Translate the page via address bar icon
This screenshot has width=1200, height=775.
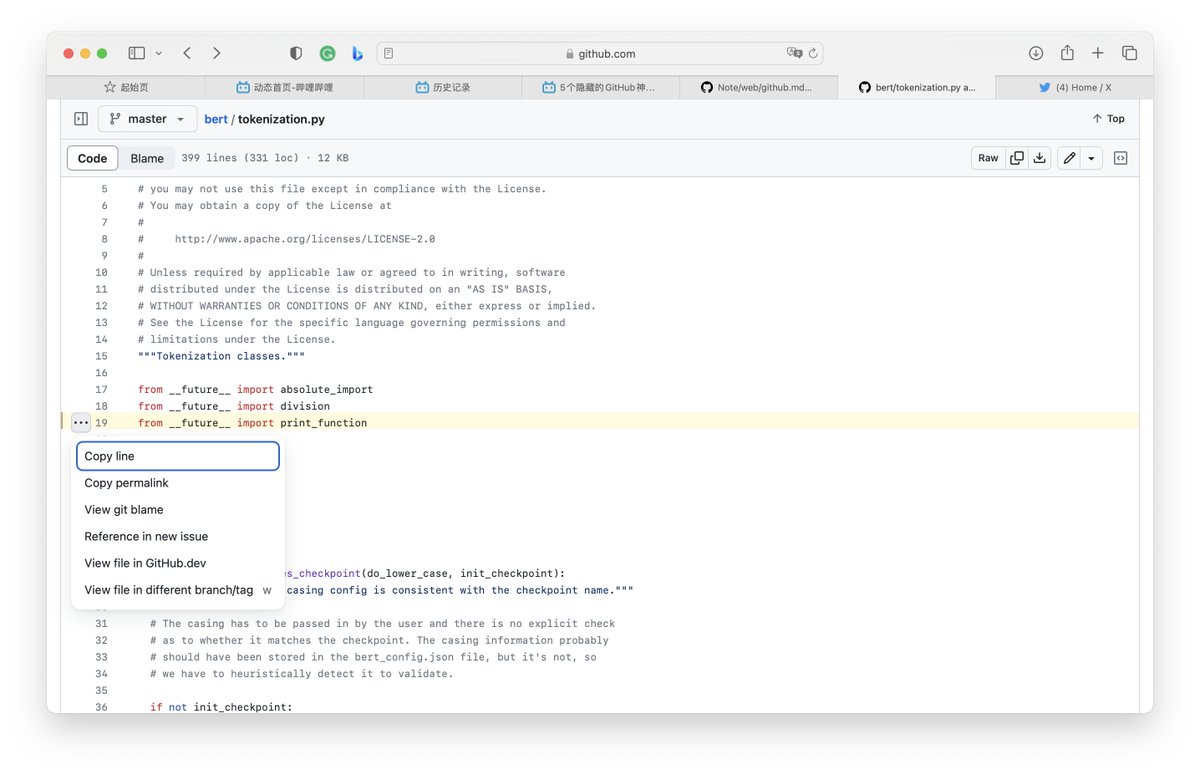794,53
